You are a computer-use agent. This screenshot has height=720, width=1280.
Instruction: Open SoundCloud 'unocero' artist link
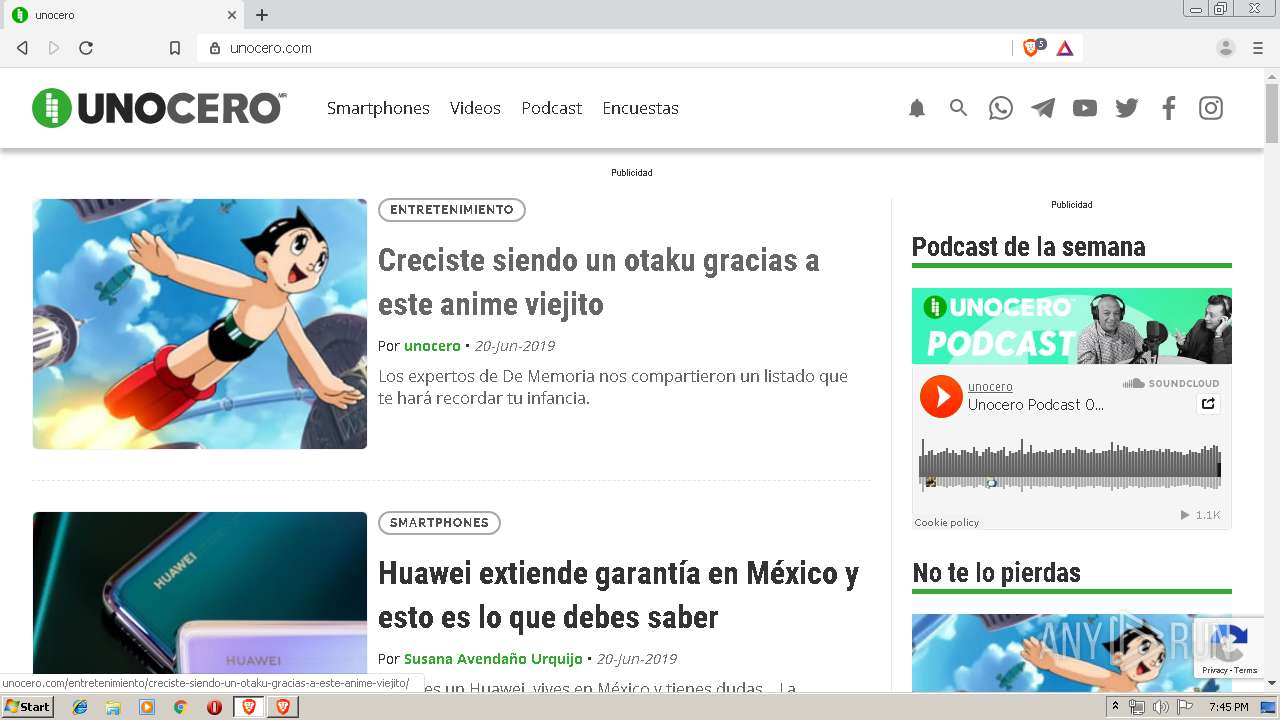(x=990, y=387)
